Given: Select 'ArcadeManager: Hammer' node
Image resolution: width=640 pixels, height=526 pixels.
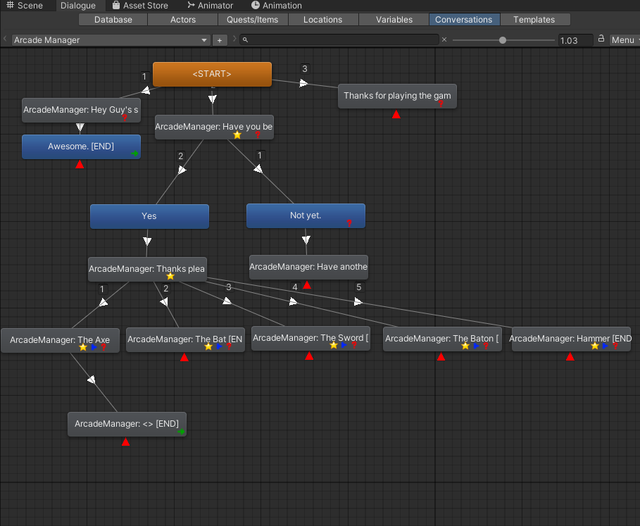Looking at the screenshot, I should (x=571, y=339).
